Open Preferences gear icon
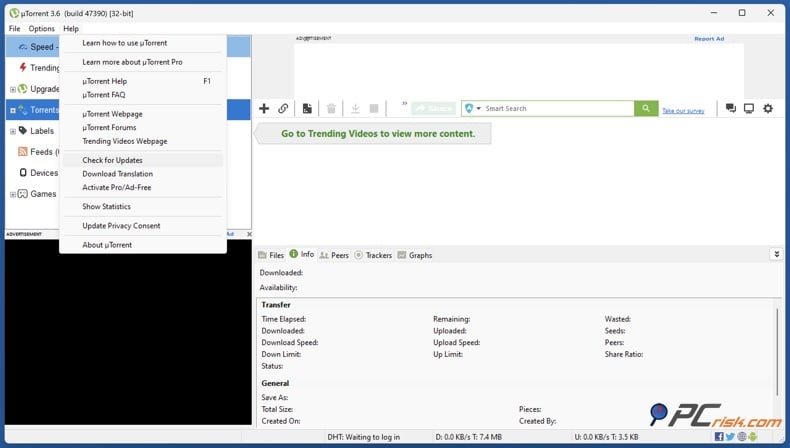This screenshot has width=790, height=448. [768, 108]
